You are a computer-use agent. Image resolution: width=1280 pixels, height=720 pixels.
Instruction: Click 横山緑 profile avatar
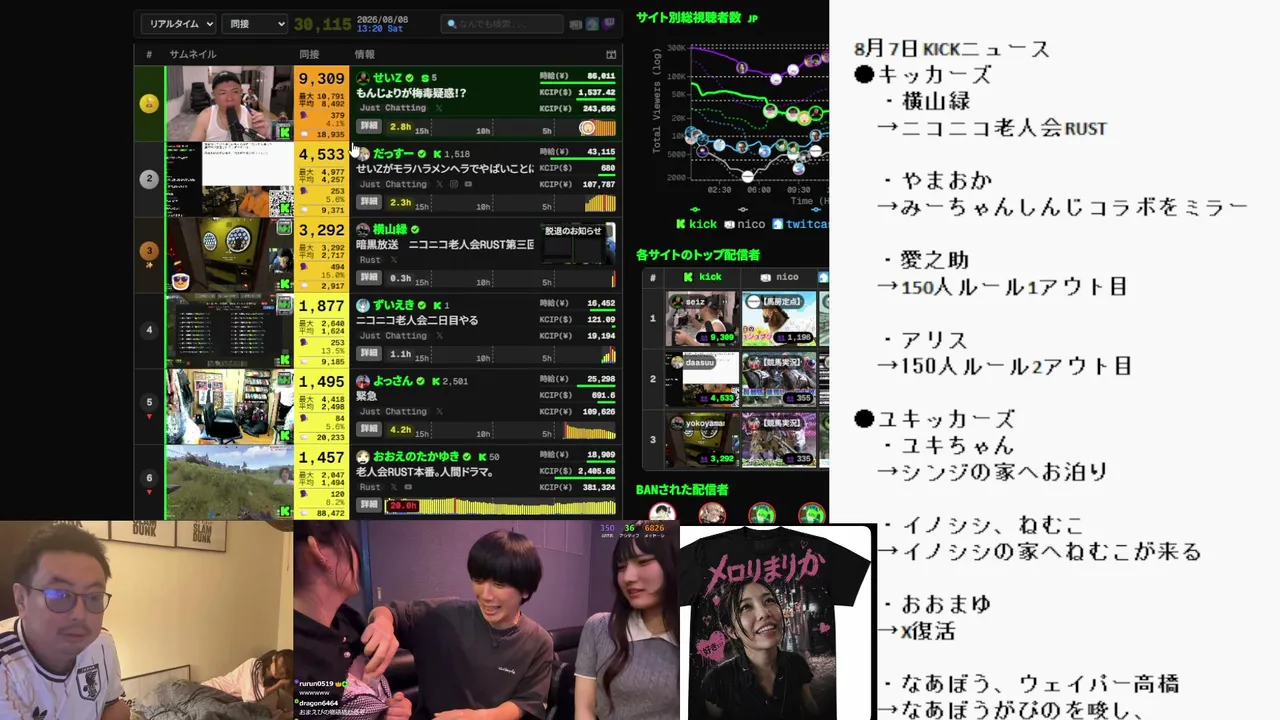(x=363, y=229)
